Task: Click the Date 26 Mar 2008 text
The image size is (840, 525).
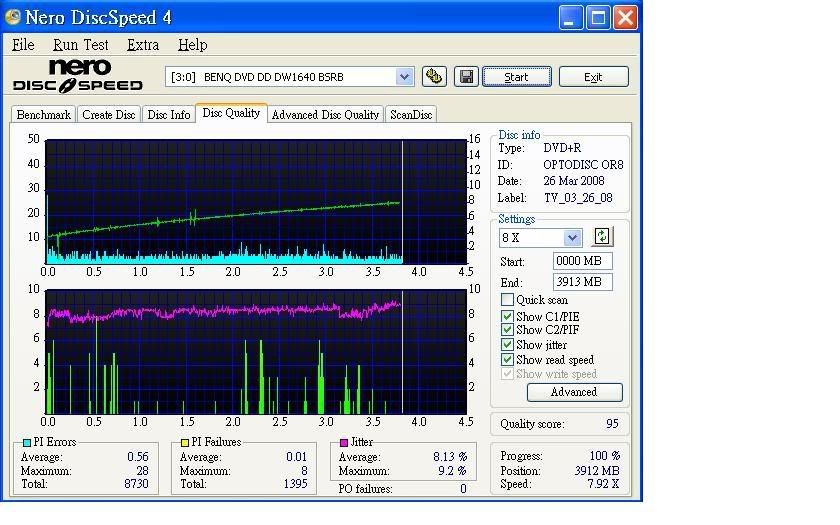Action: coord(574,181)
